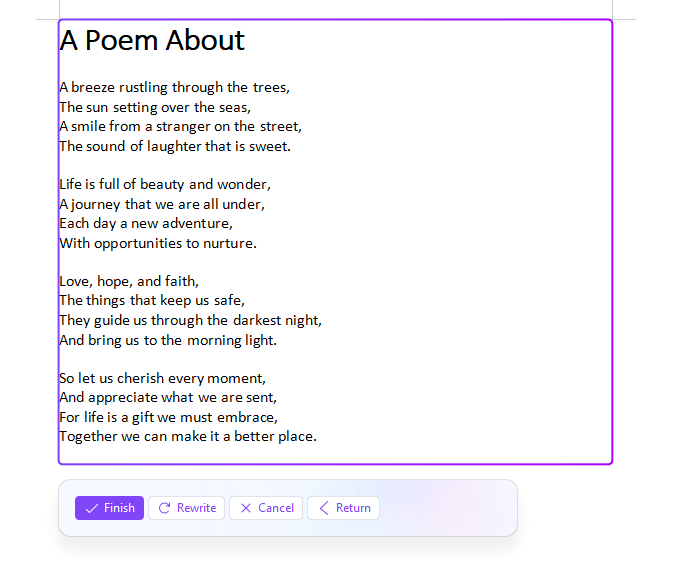691x561 pixels.
Task: Click on "The sound of laughter that is sweet."
Action: coord(175,146)
